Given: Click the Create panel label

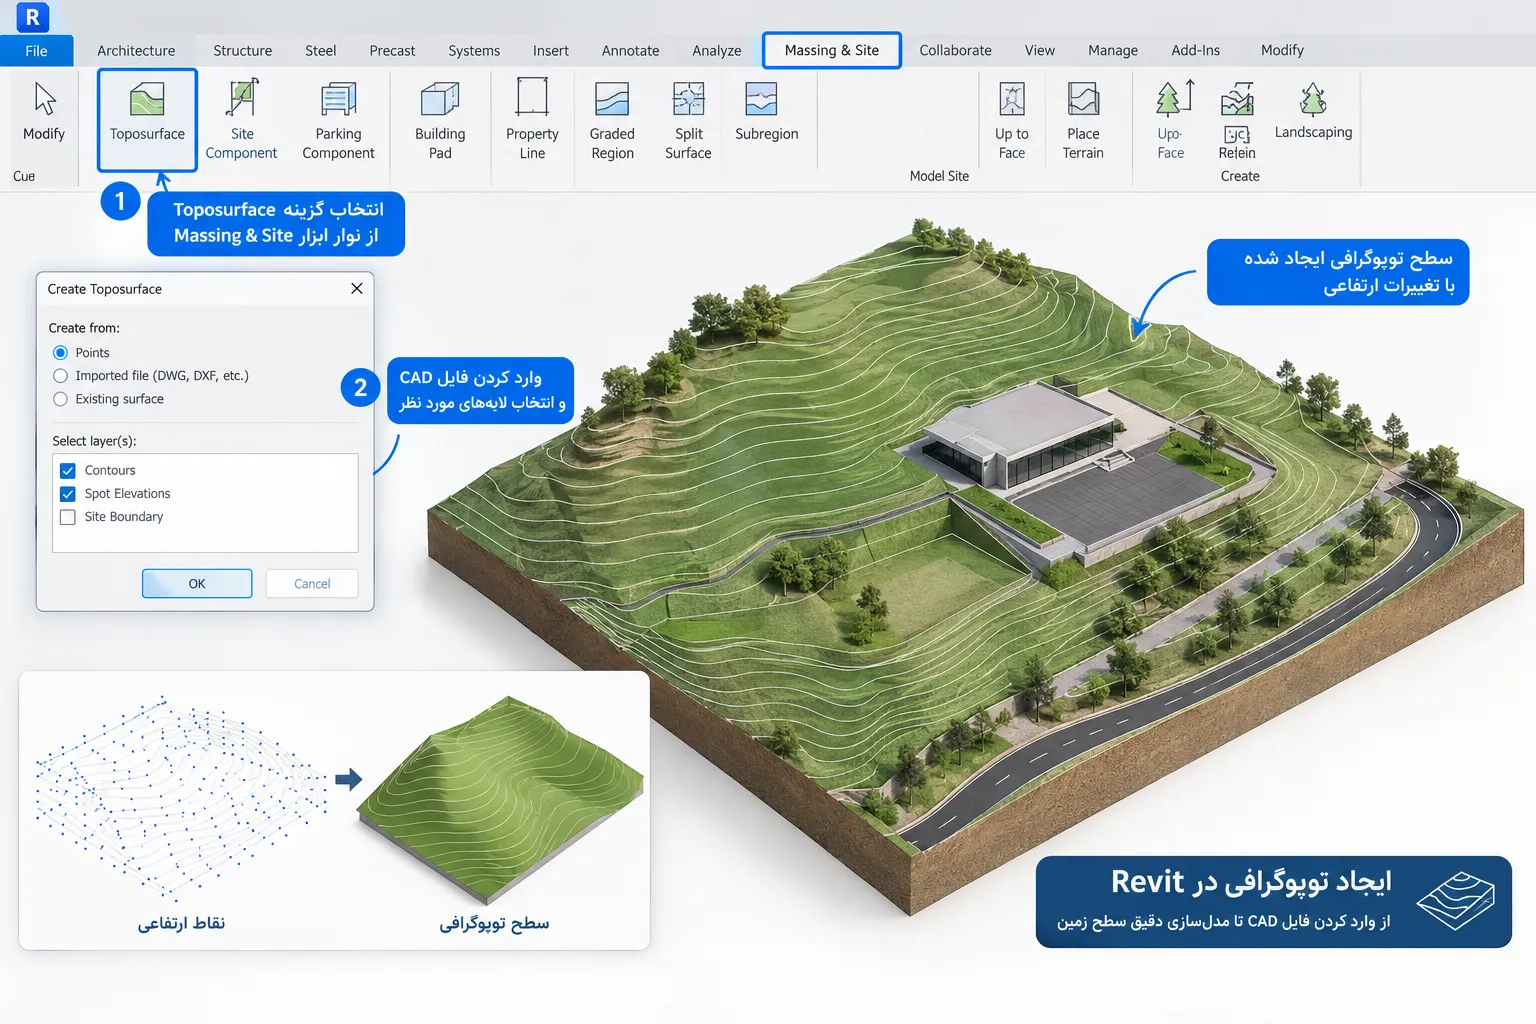Looking at the screenshot, I should [x=1240, y=176].
